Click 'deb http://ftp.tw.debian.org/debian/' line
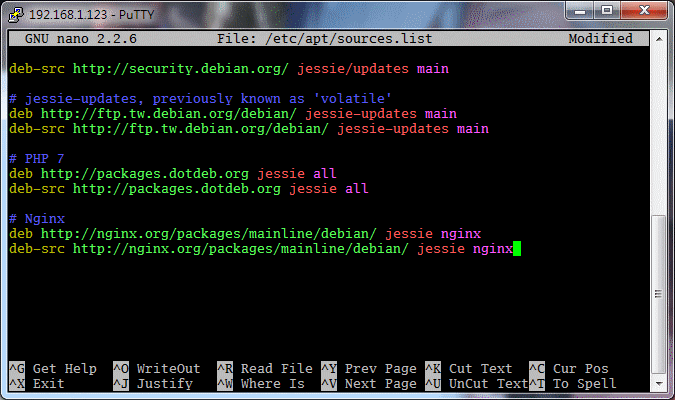This screenshot has height=400, width=675. tap(233, 114)
